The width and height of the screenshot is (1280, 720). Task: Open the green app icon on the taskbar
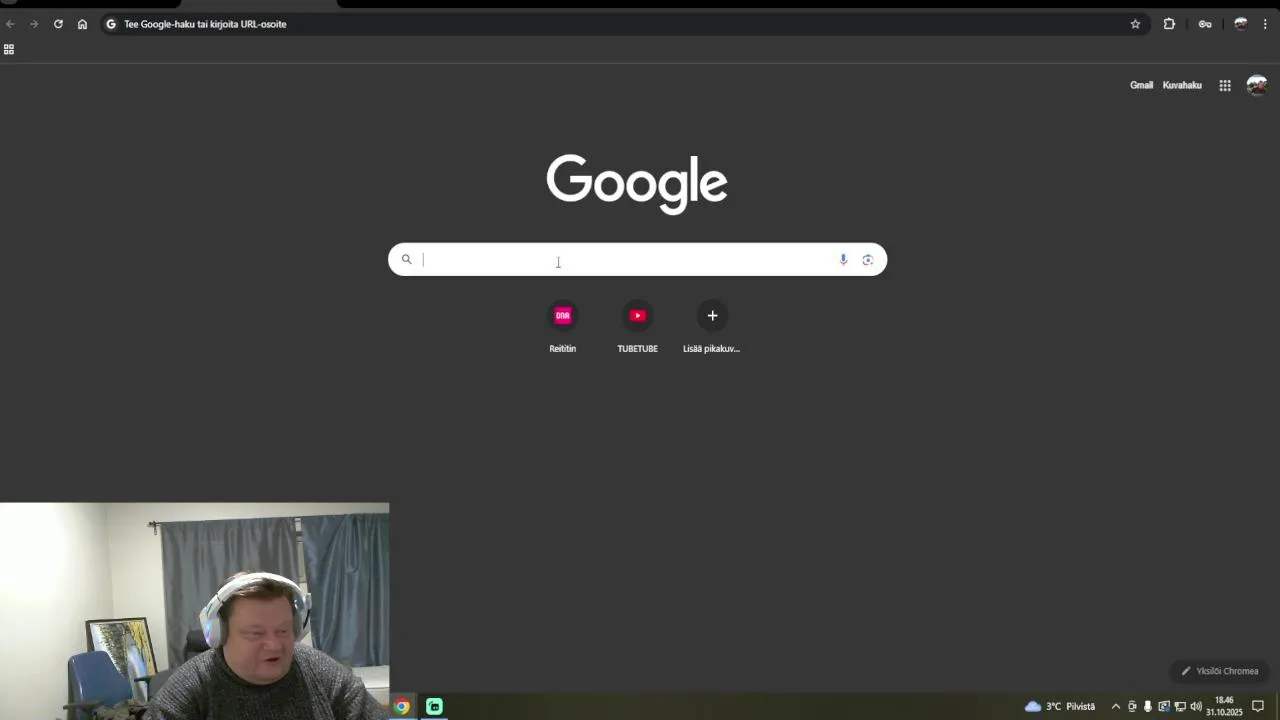click(x=434, y=706)
